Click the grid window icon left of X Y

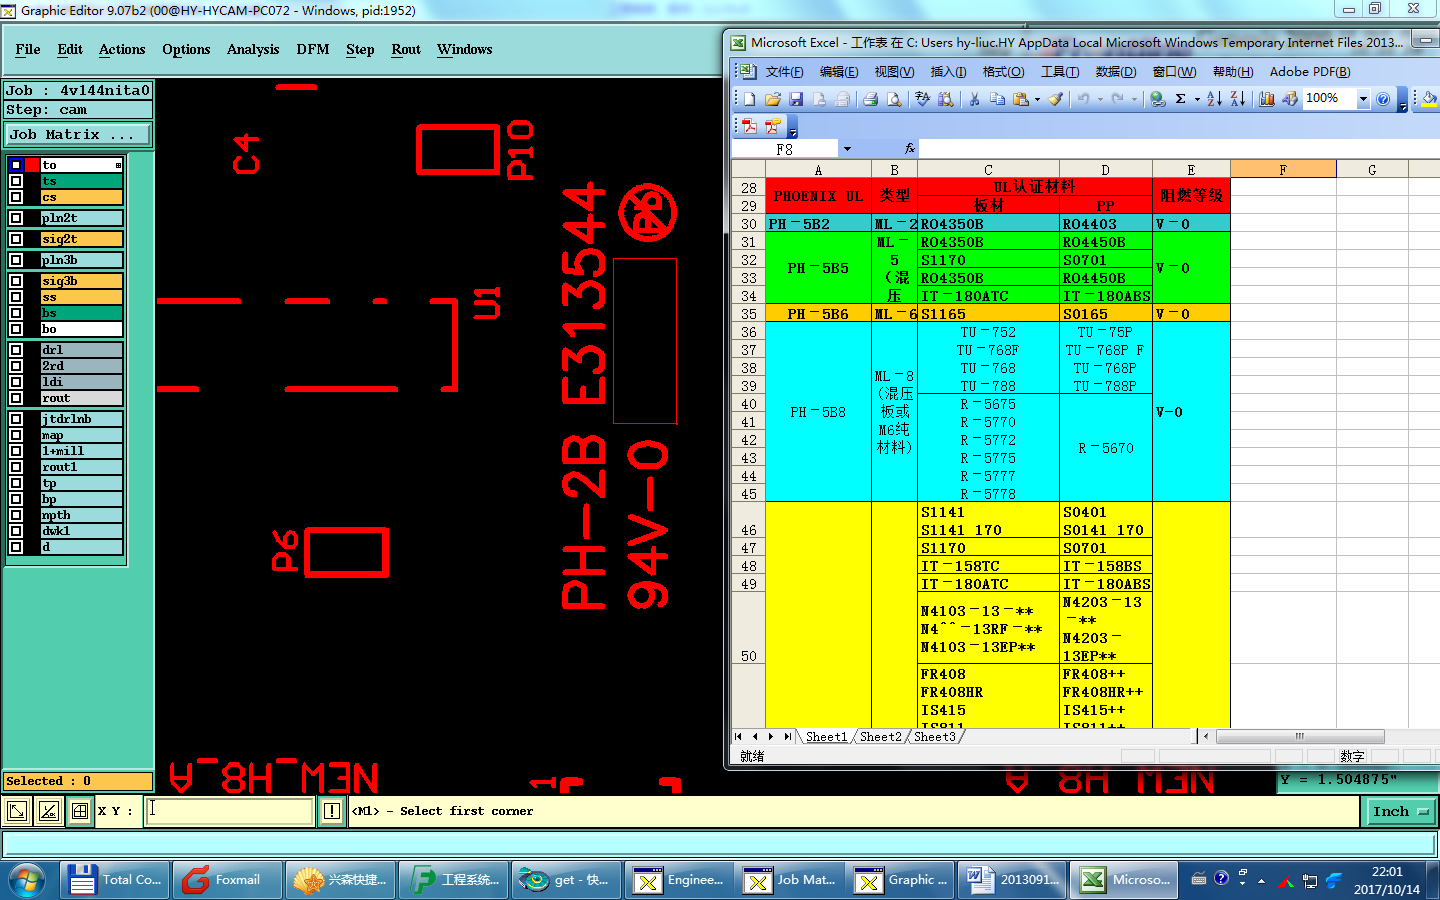80,811
